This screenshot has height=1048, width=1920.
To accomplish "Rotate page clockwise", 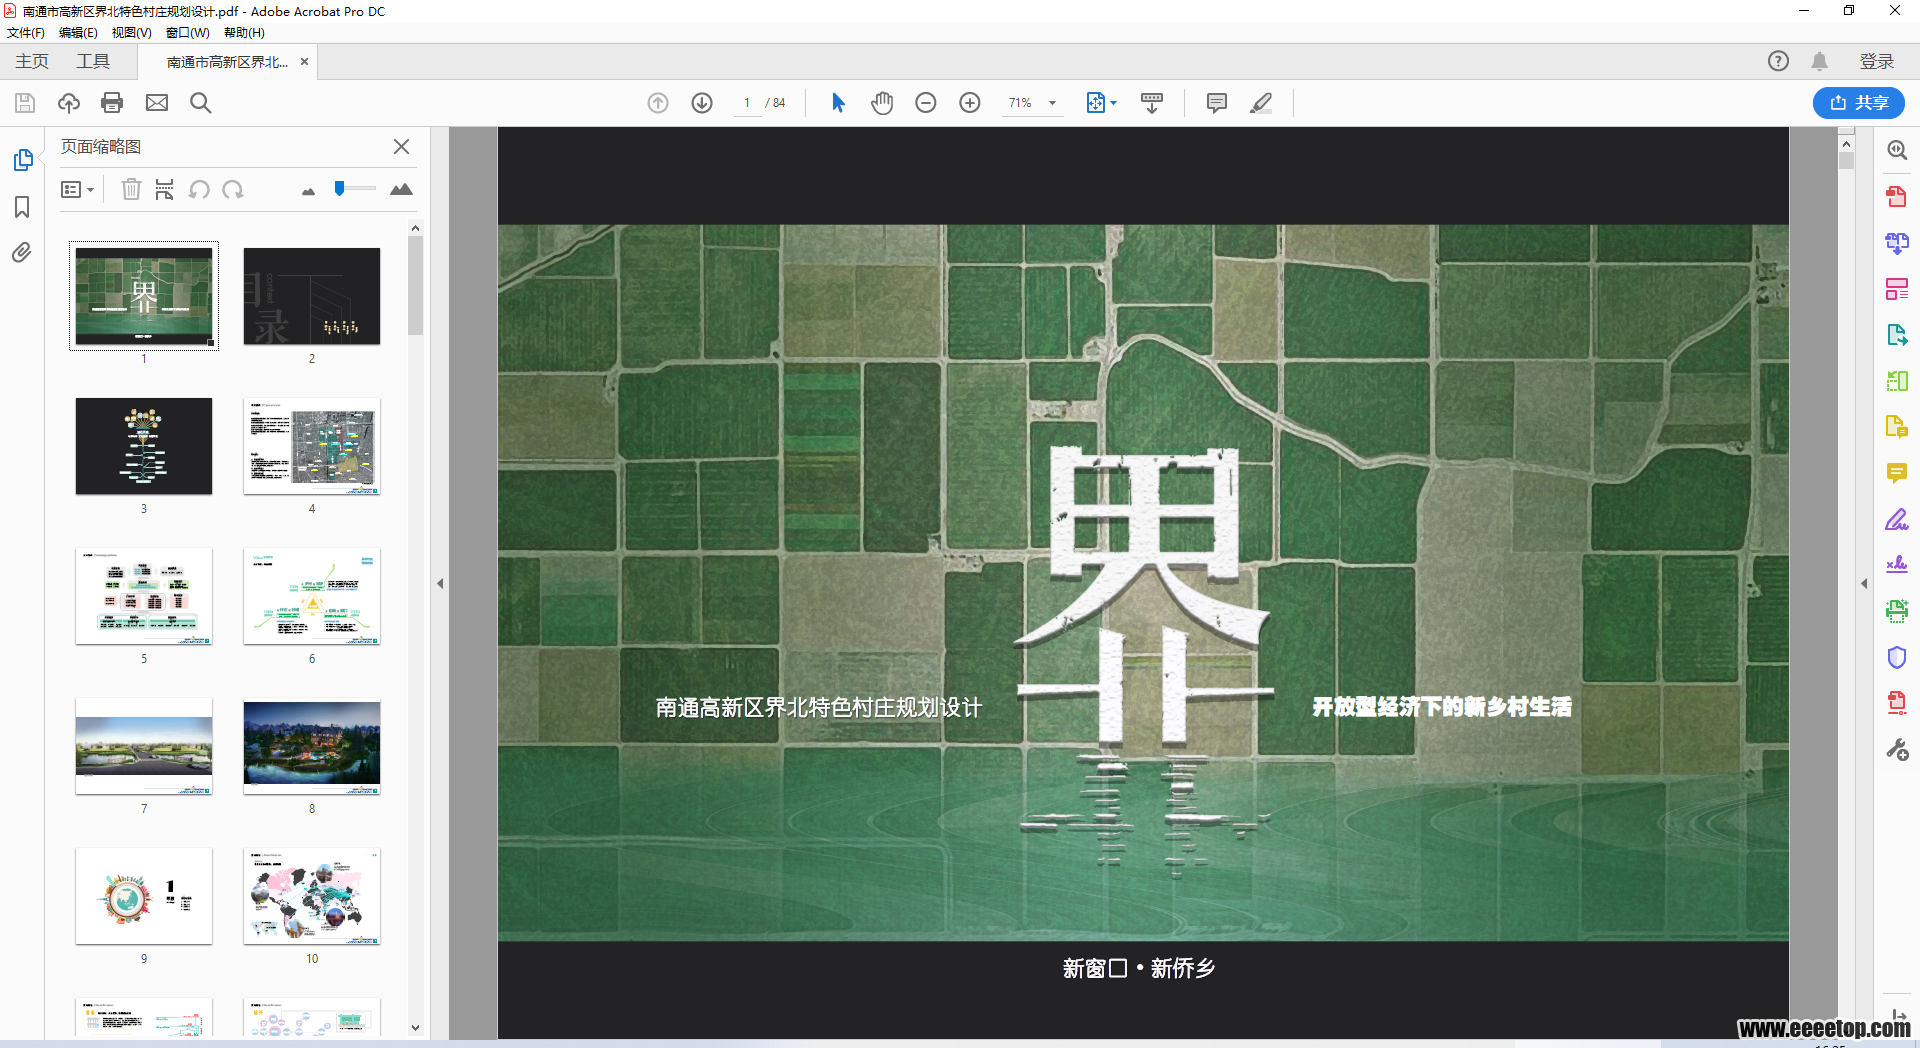I will pos(233,190).
